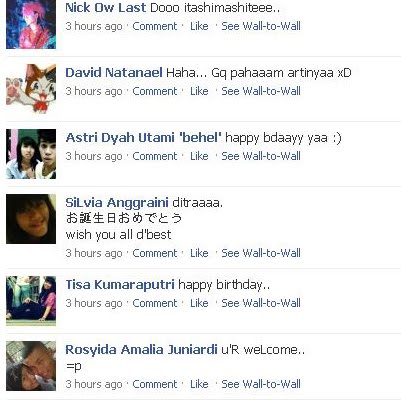The height and width of the screenshot is (401, 401).
Task: Visit David Natanael's profile name link
Action: coord(114,72)
